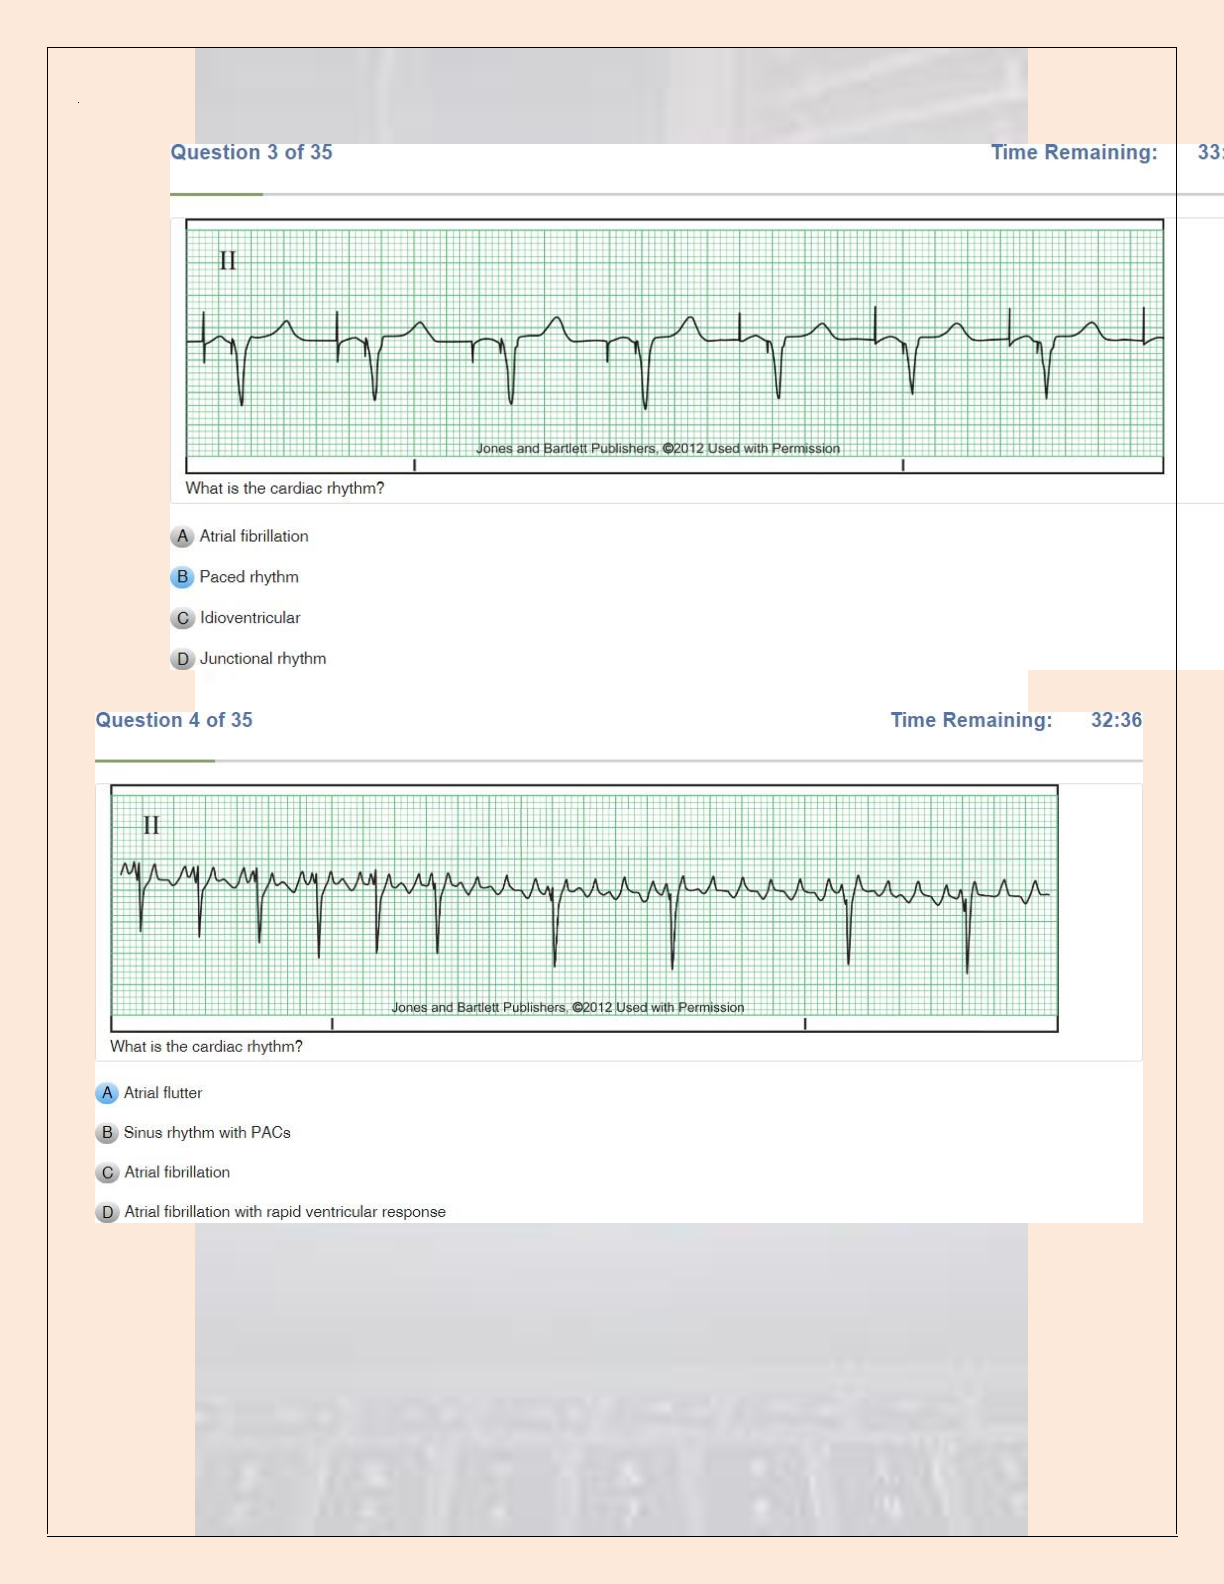Click the lead II label on Question 4 strip
This screenshot has width=1224, height=1584.
tap(151, 825)
